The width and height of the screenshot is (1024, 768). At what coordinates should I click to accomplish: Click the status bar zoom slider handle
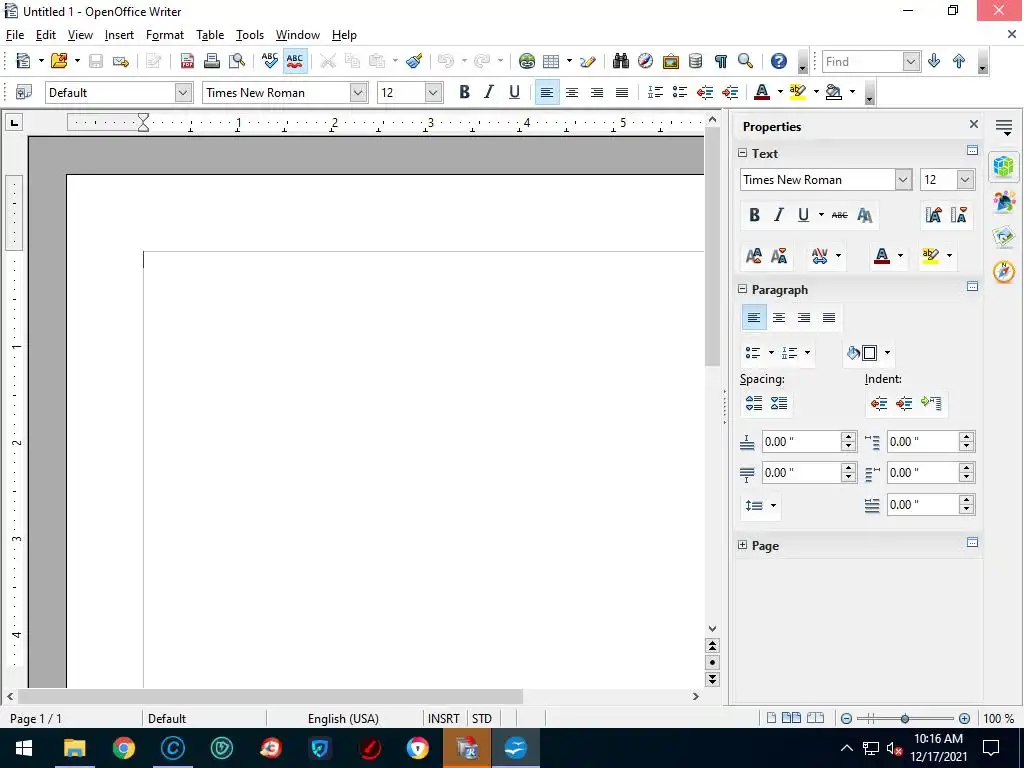(x=904, y=718)
